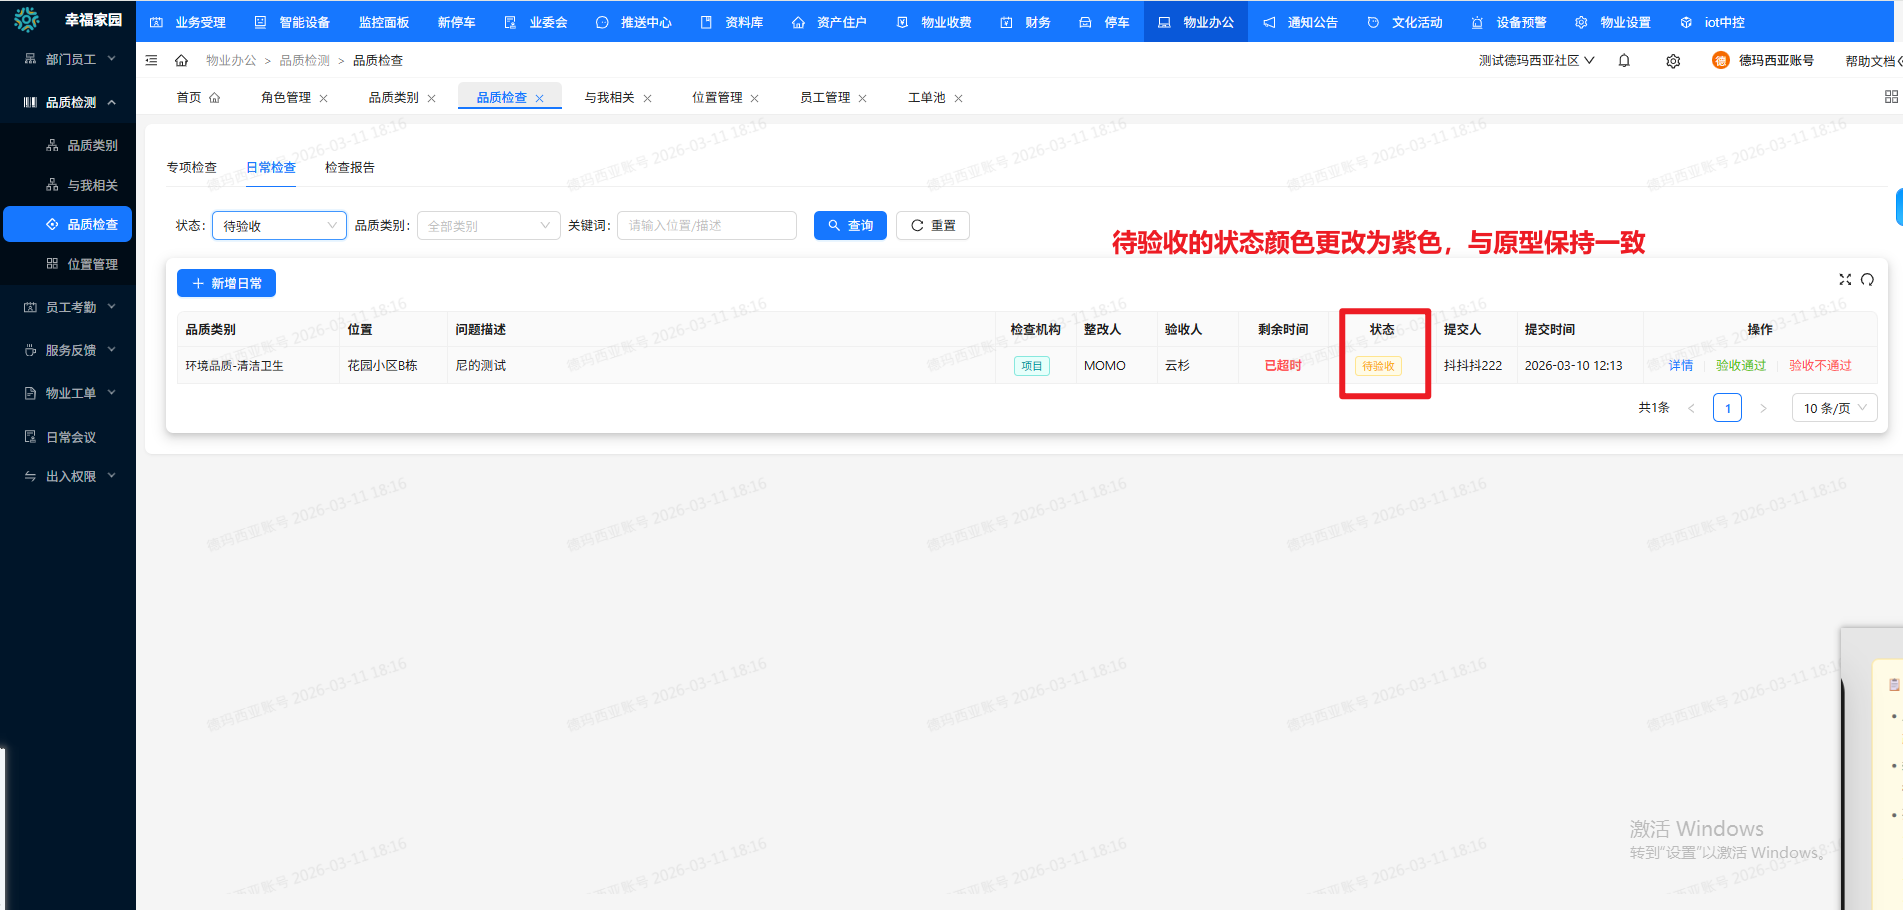Switch to the 专项检查 tab
This screenshot has width=1903, height=910.
click(192, 167)
